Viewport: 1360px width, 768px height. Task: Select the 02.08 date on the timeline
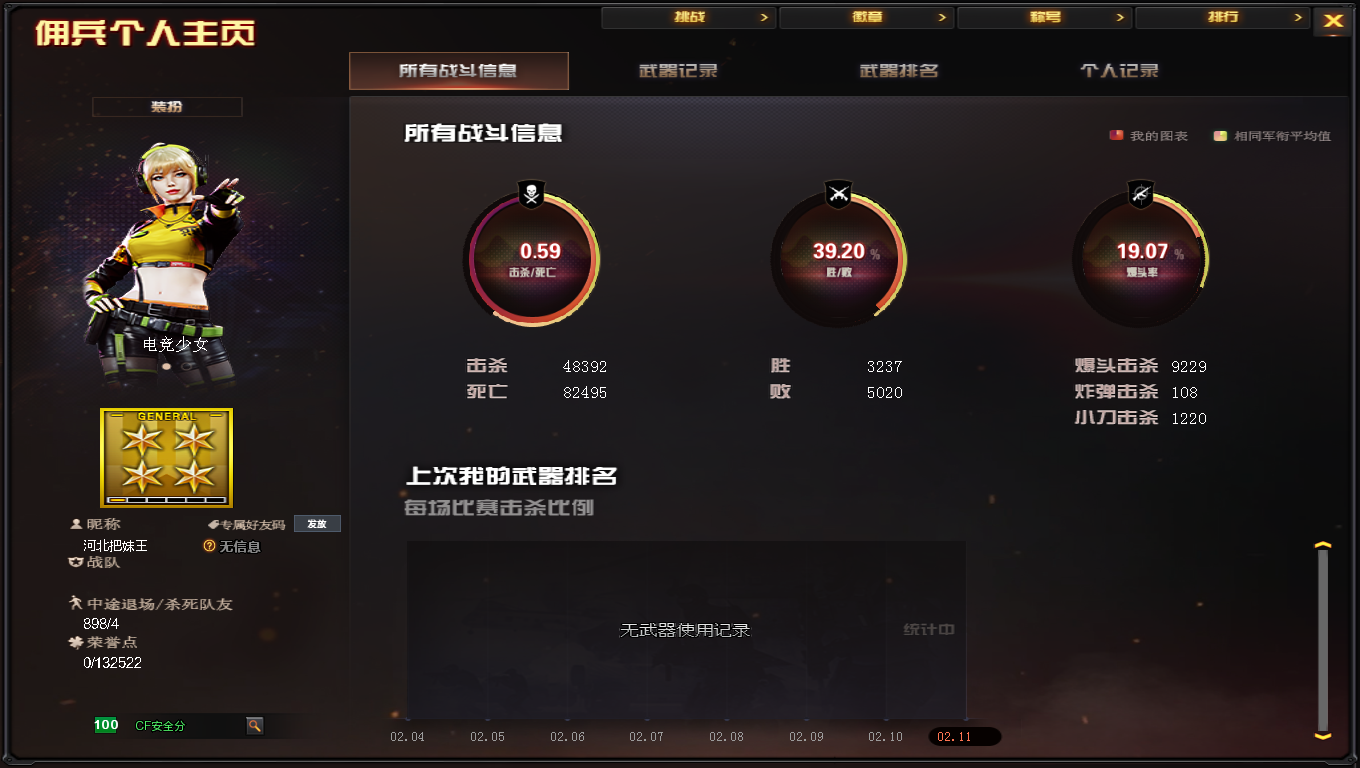click(726, 737)
